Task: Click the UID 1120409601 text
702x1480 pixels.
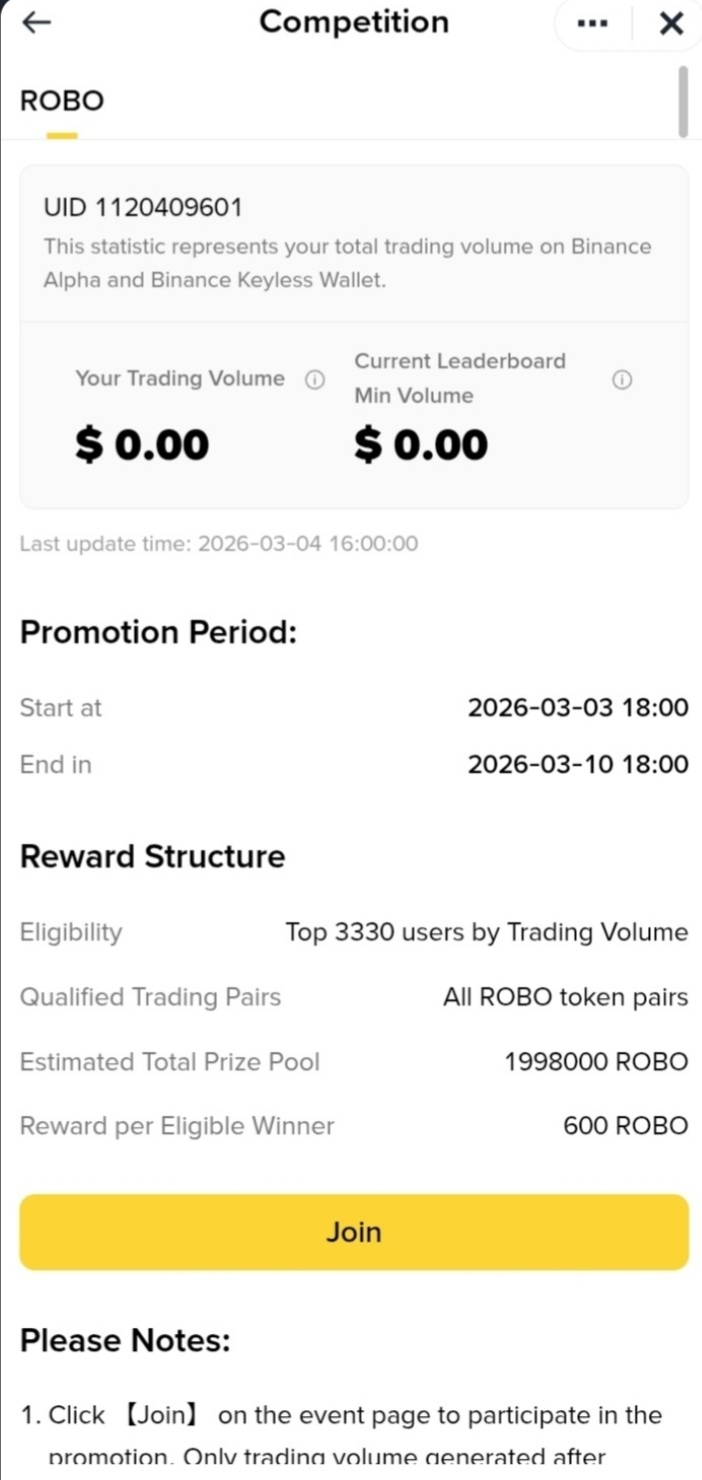Action: (x=143, y=208)
